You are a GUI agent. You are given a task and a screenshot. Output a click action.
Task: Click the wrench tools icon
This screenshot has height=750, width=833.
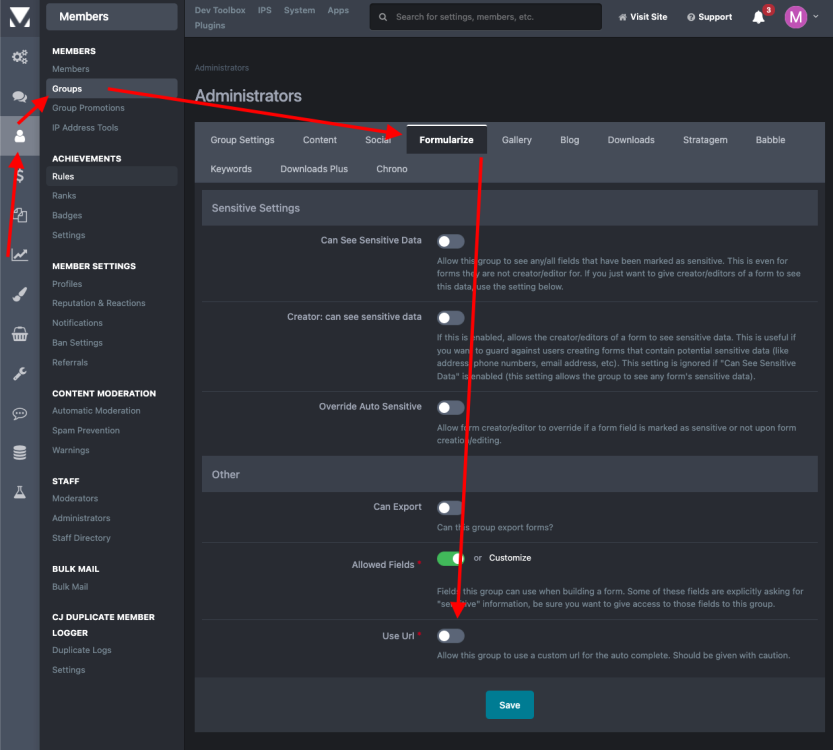pyautogui.click(x=19, y=373)
